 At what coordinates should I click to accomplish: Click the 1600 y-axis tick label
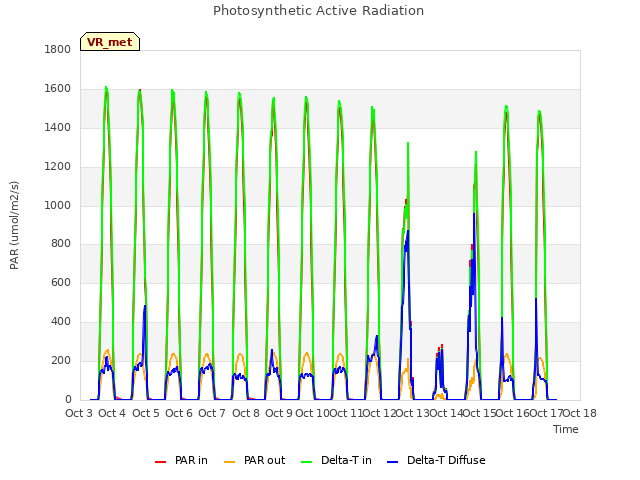(58, 89)
